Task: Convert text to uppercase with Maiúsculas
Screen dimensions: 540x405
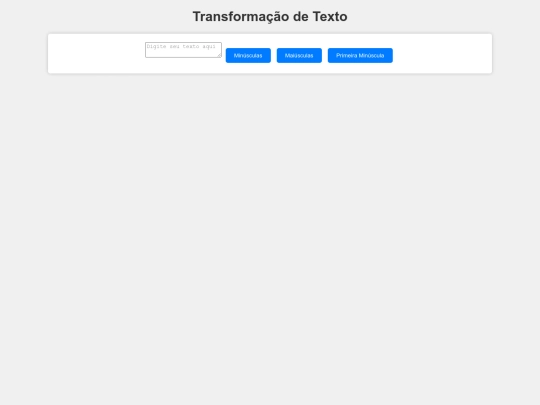Action: (x=299, y=55)
